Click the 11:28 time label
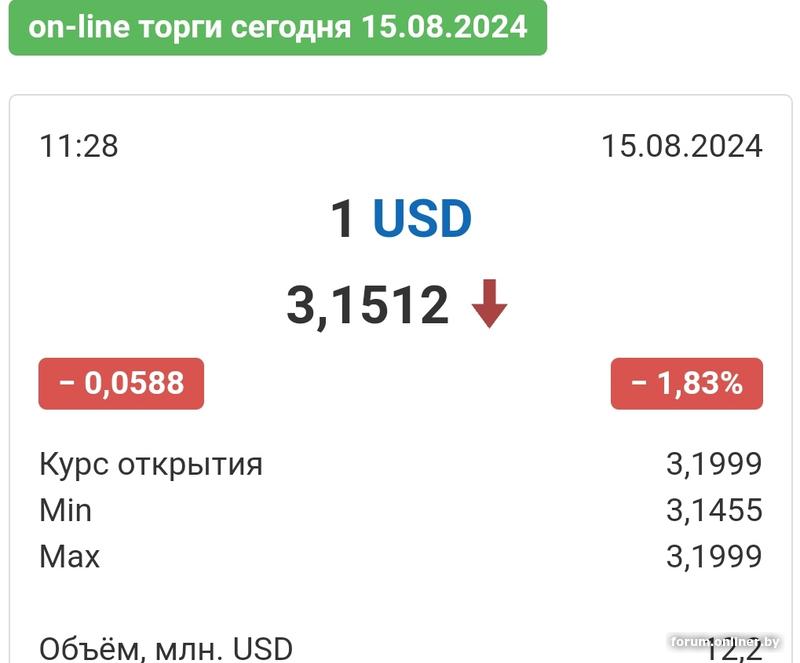Screen dimensions: 800x663 [x=79, y=146]
